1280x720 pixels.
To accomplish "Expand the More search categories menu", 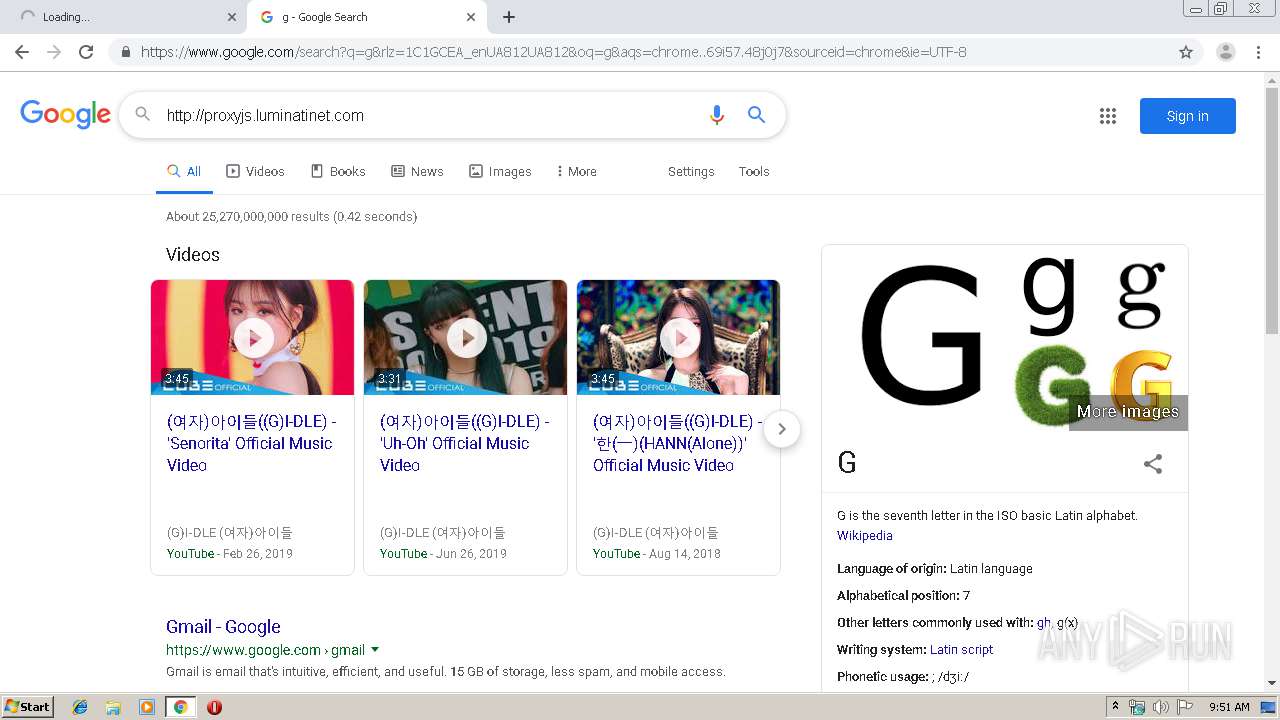I will pos(577,172).
